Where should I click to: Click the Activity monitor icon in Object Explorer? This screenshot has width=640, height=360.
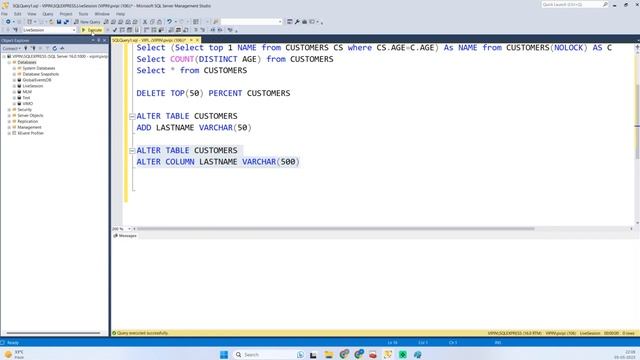point(62,48)
